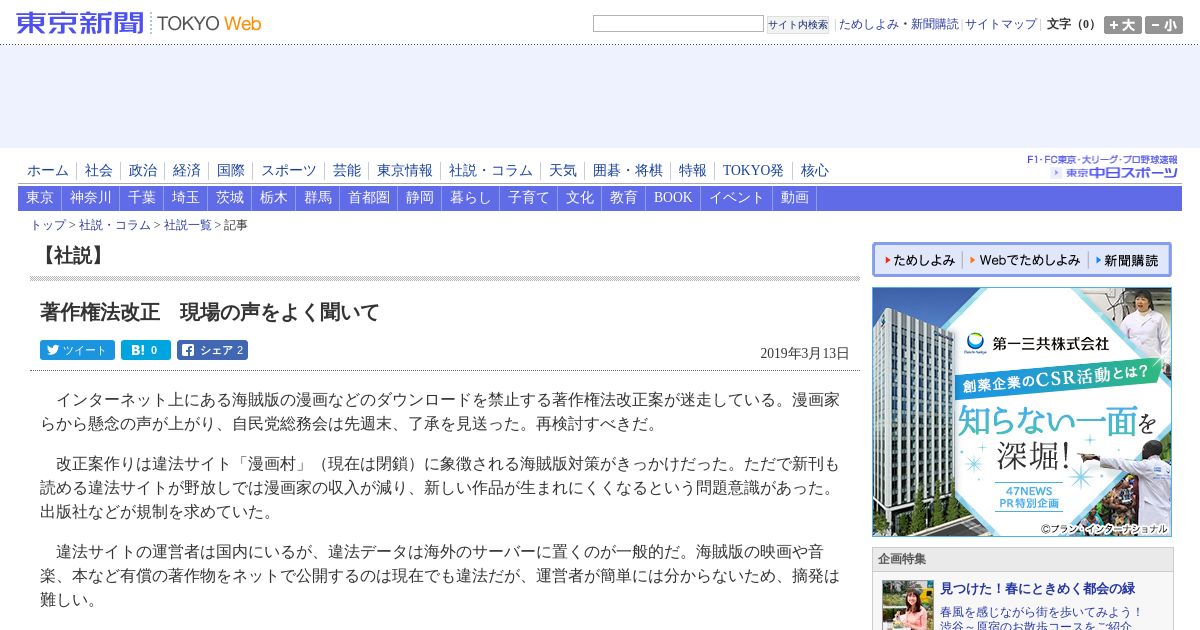
Task: Increase text size with +大 button
Action: (1122, 25)
